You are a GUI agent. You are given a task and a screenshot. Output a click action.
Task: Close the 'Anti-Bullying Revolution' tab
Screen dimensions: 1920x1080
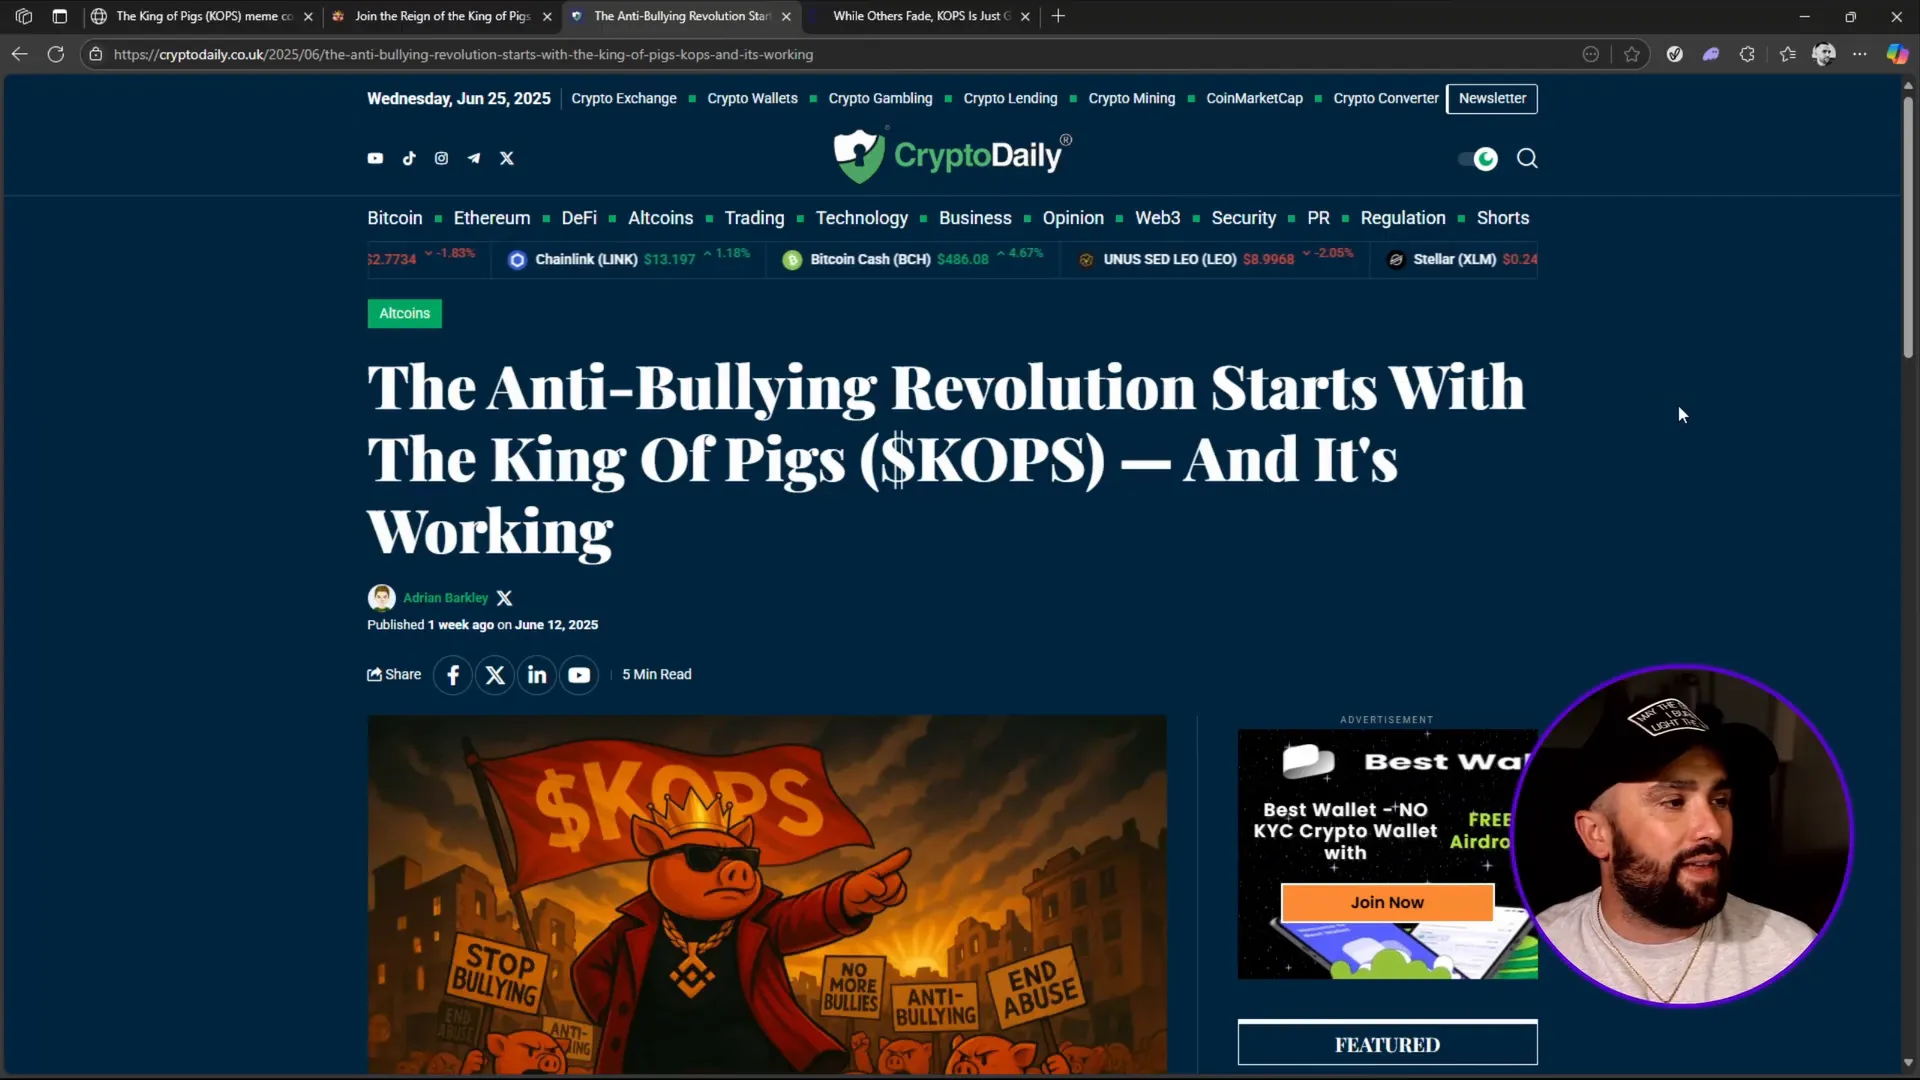tap(786, 16)
